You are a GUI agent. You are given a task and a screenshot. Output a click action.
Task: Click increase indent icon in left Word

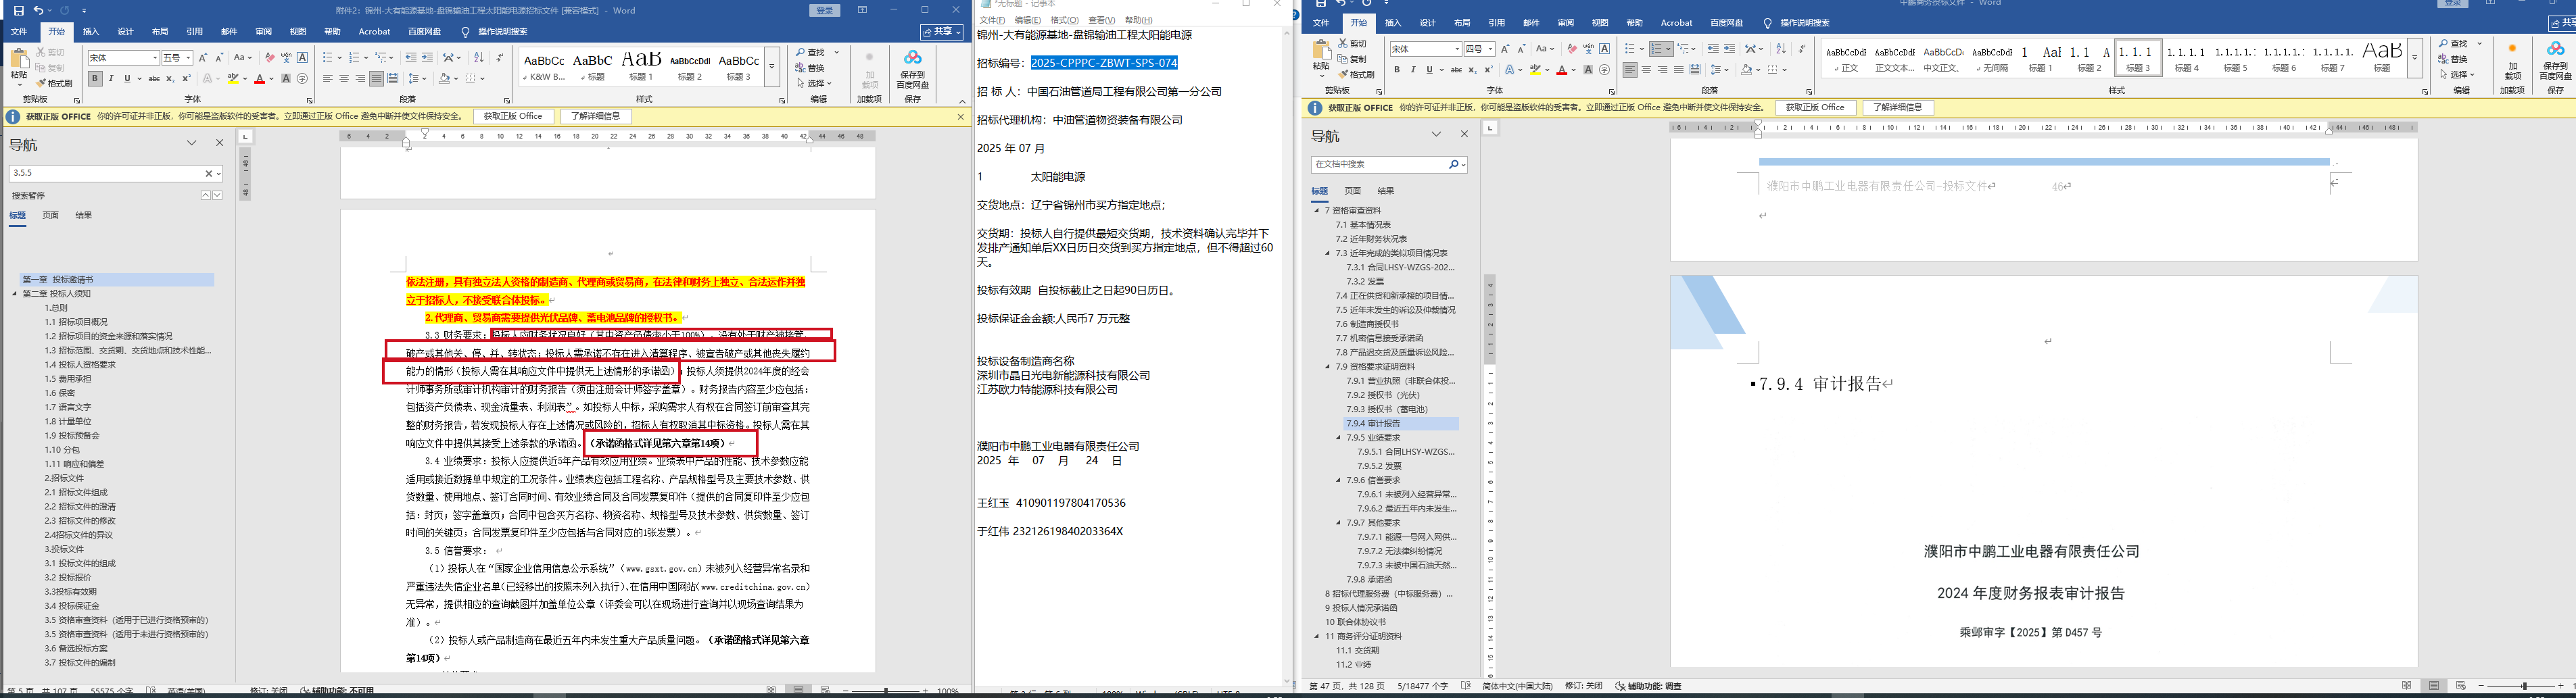click(x=427, y=58)
